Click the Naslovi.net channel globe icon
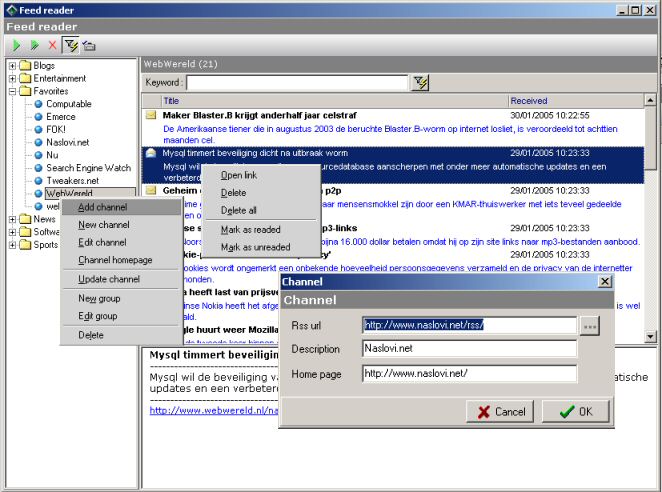This screenshot has width=662, height=492. point(38,142)
